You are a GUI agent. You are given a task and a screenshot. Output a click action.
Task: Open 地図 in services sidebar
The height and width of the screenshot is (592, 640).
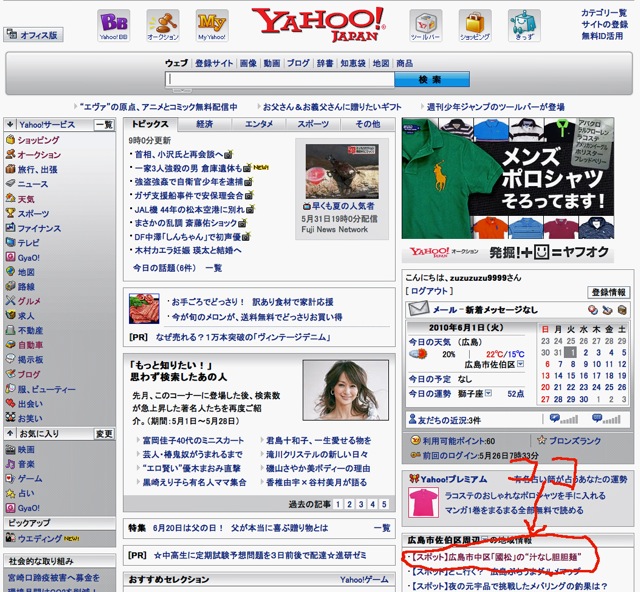pos(26,272)
